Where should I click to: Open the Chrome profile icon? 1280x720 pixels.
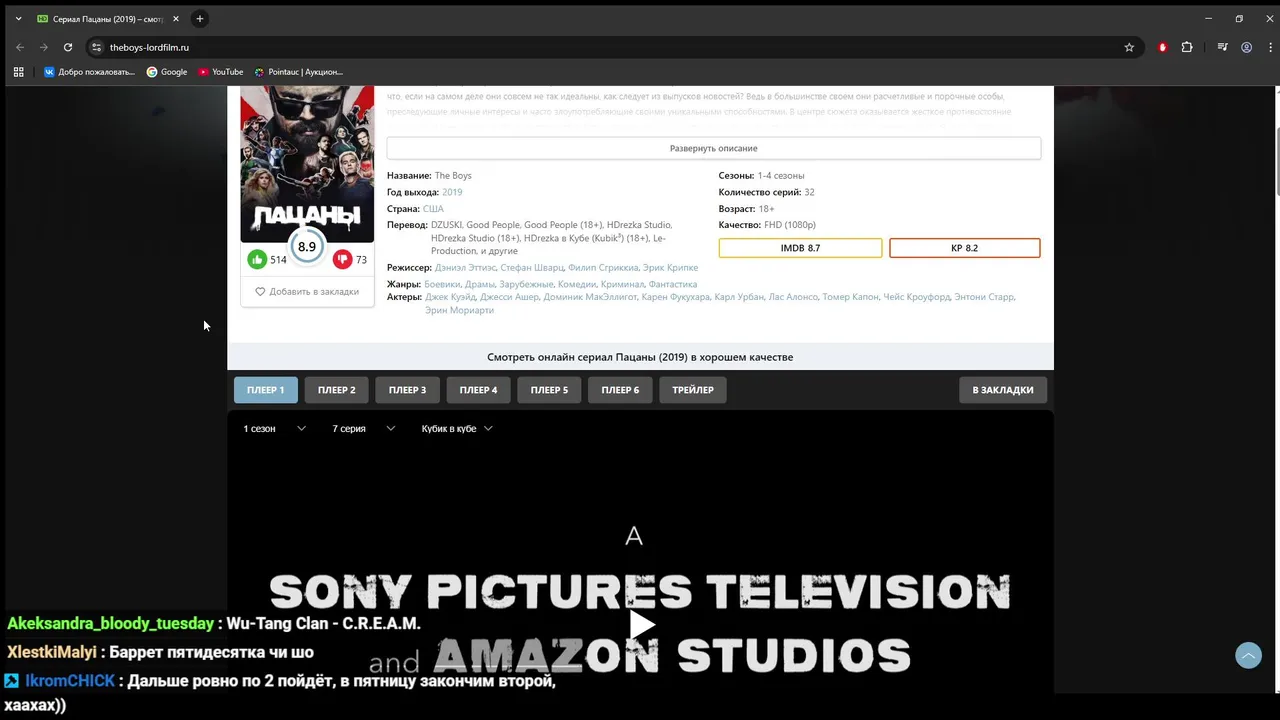1246,47
